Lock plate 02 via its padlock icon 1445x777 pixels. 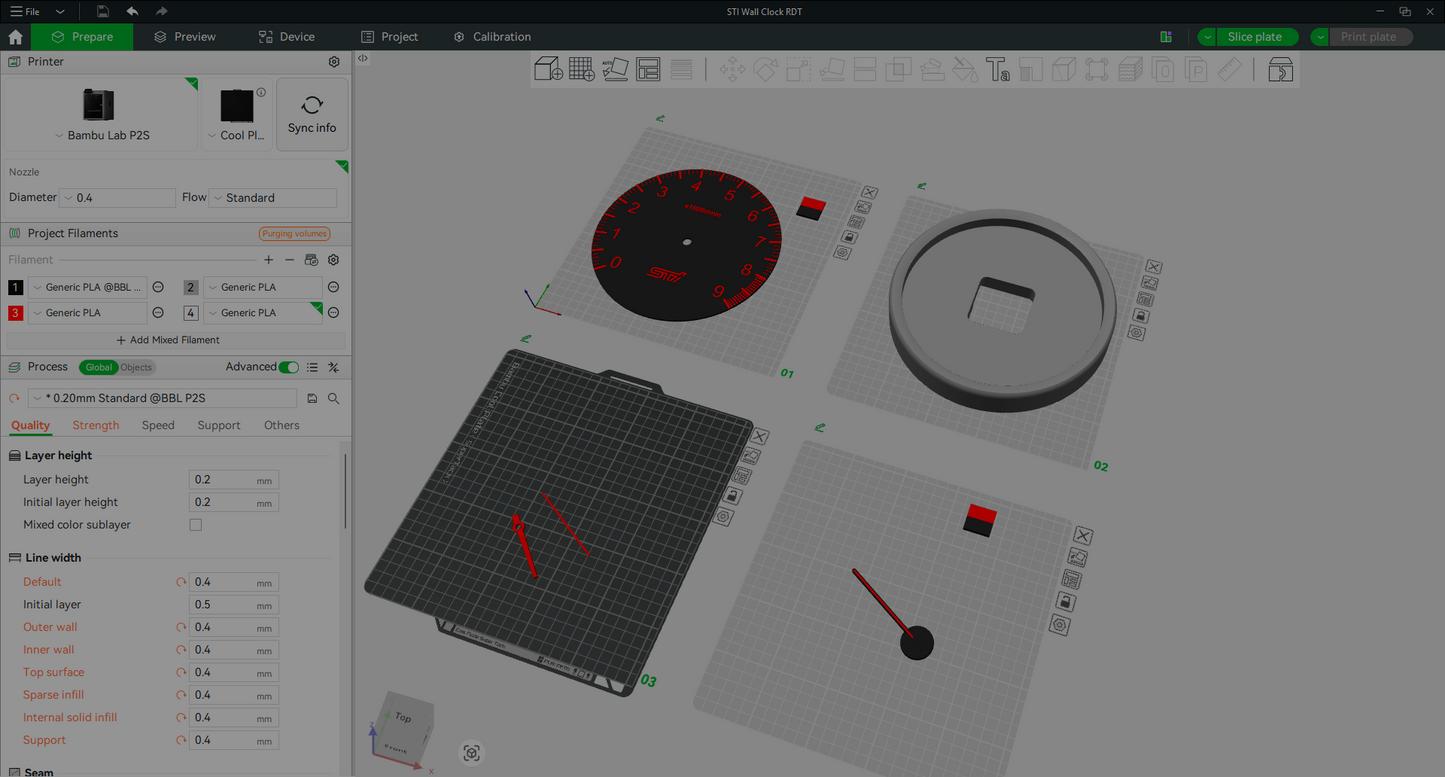(1140, 316)
